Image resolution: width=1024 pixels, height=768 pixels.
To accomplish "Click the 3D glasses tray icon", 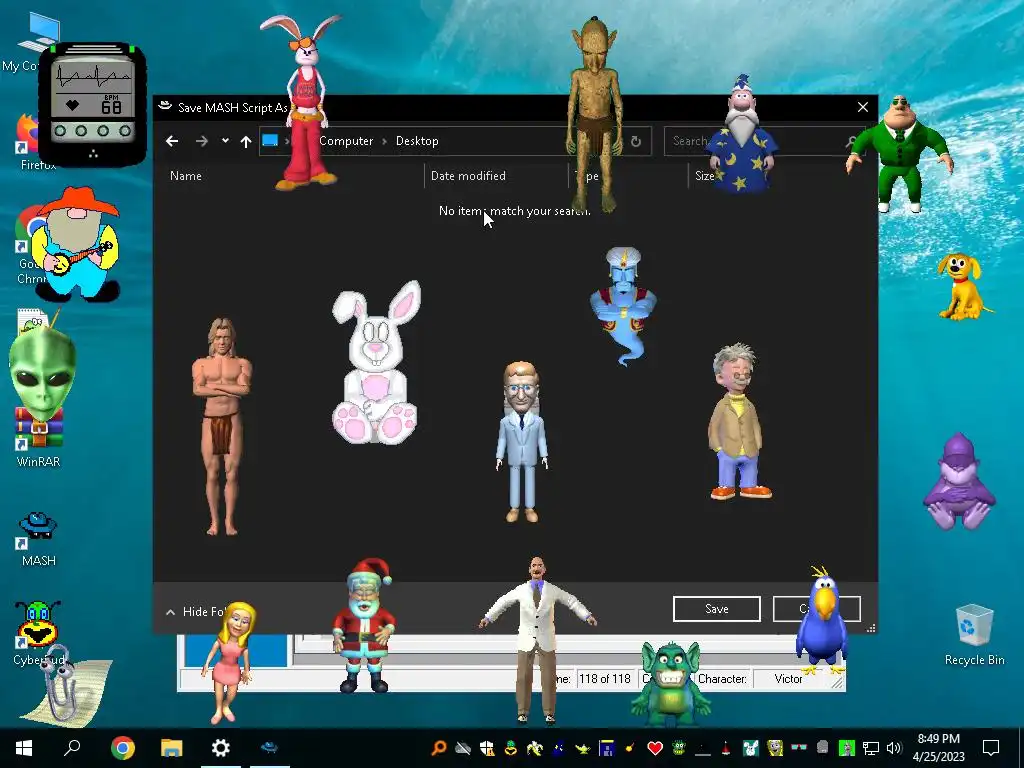I will [x=798, y=747].
